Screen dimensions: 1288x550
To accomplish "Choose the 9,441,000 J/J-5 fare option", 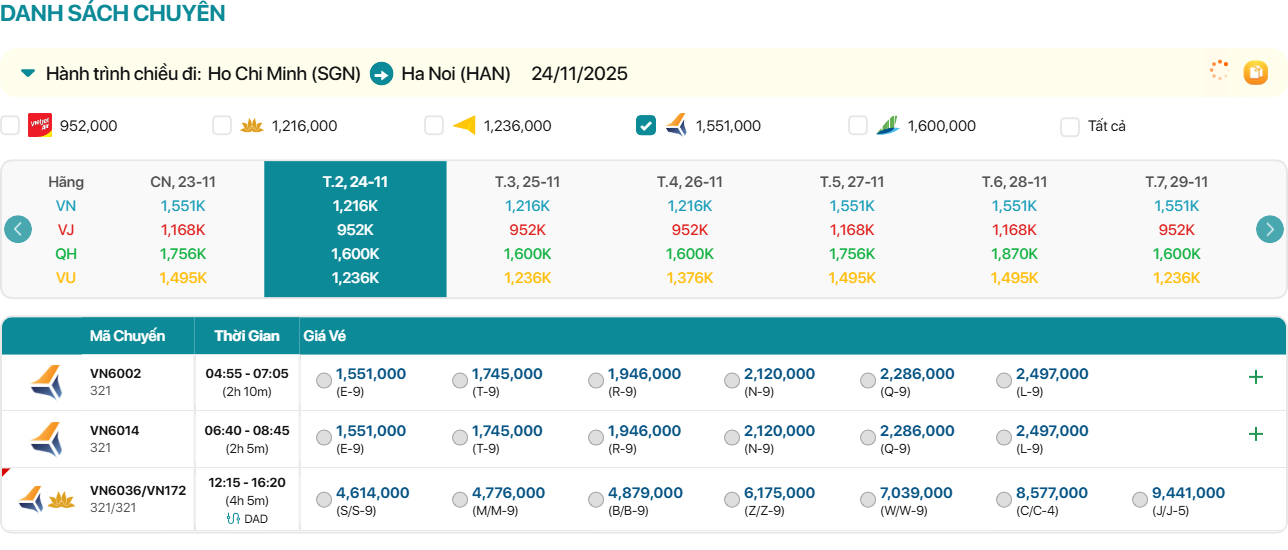I will [x=1140, y=500].
